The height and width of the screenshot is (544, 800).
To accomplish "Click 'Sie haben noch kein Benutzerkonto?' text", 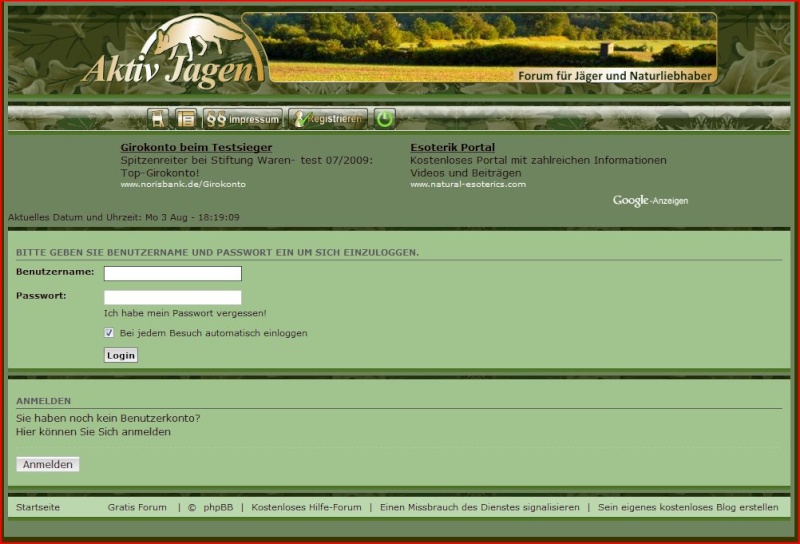I will 108,418.
